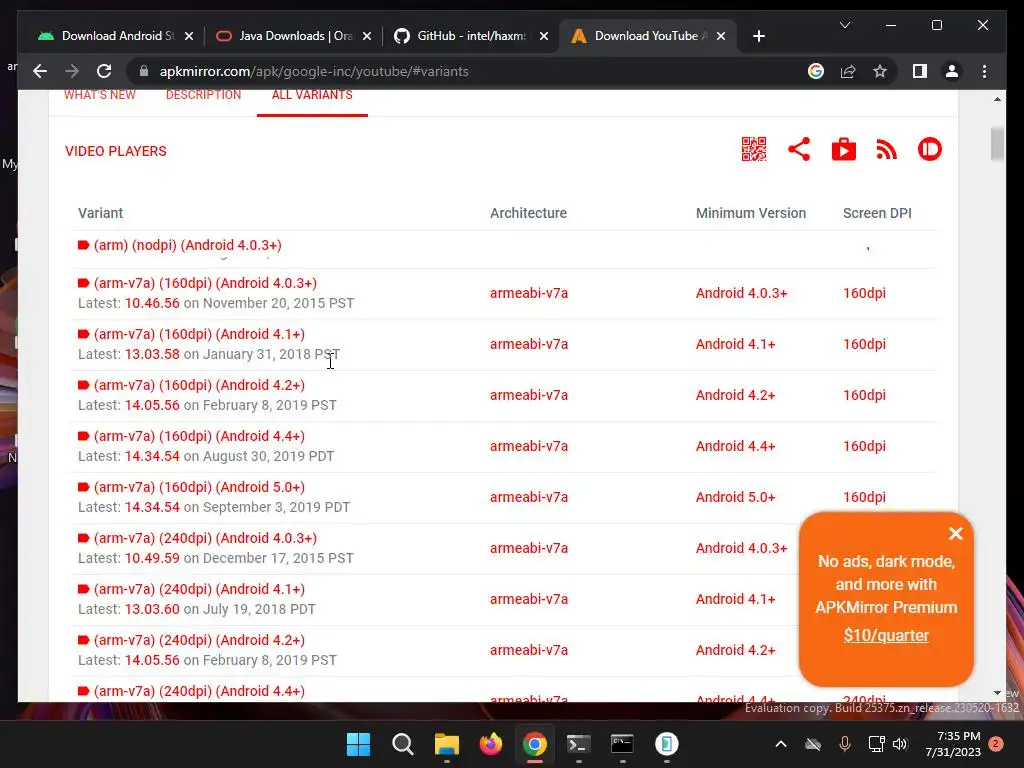Open Command Prompt from taskbar
The image size is (1024, 768).
622,744
